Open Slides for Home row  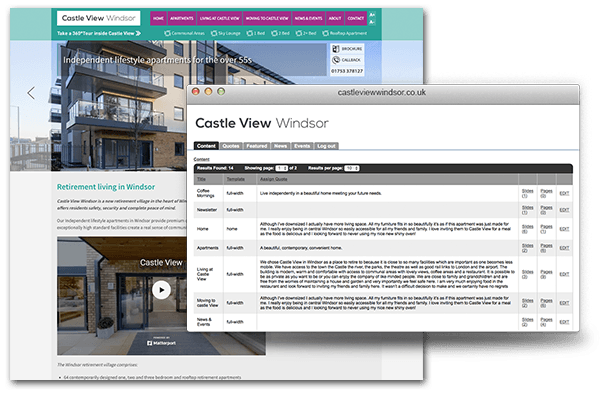[x=527, y=229]
